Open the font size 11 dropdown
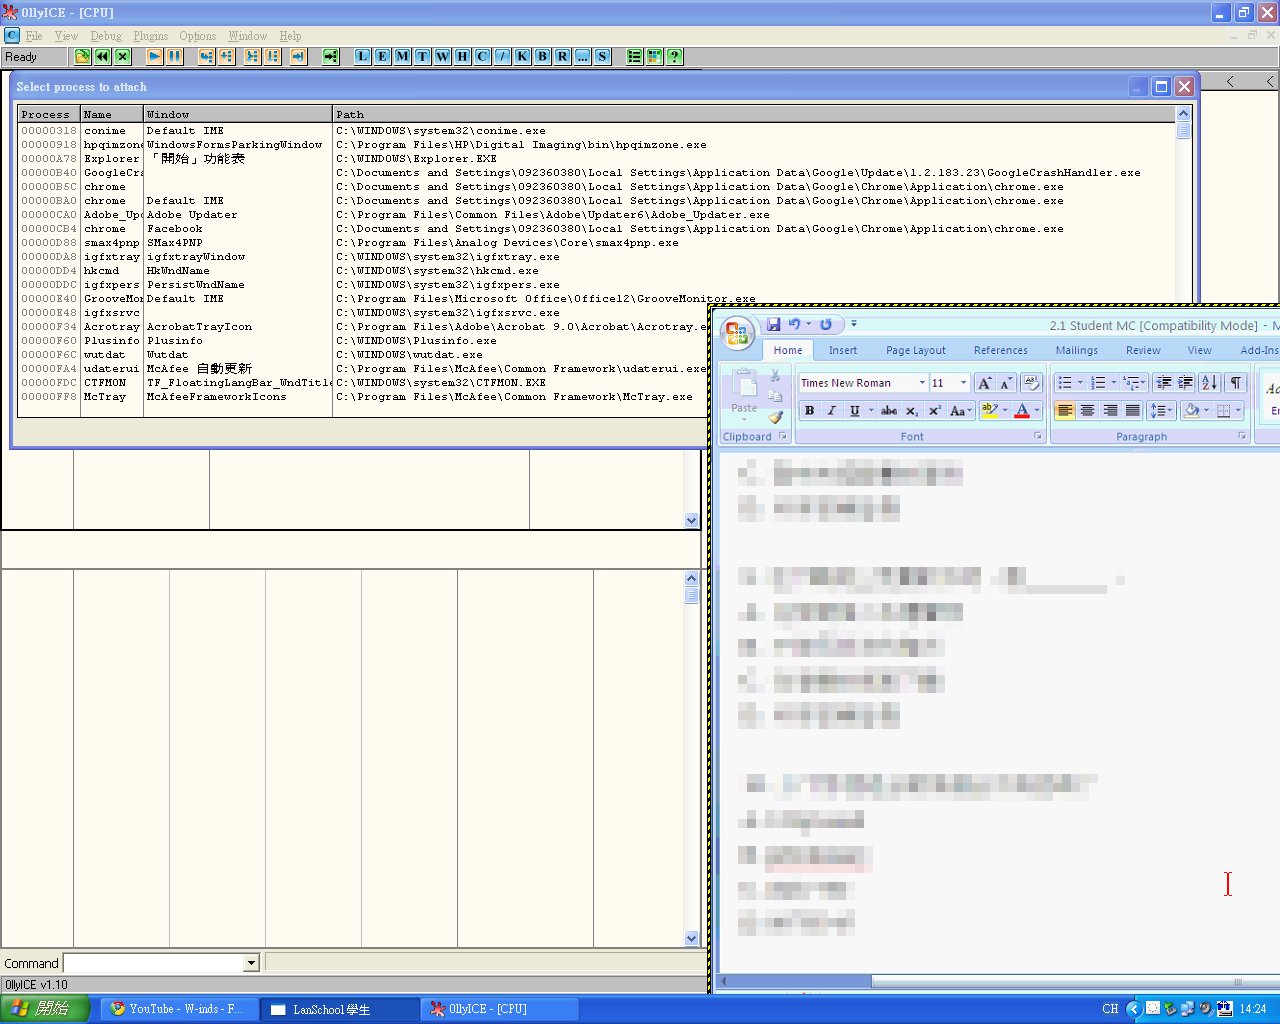The height and width of the screenshot is (1024, 1280). click(x=964, y=383)
